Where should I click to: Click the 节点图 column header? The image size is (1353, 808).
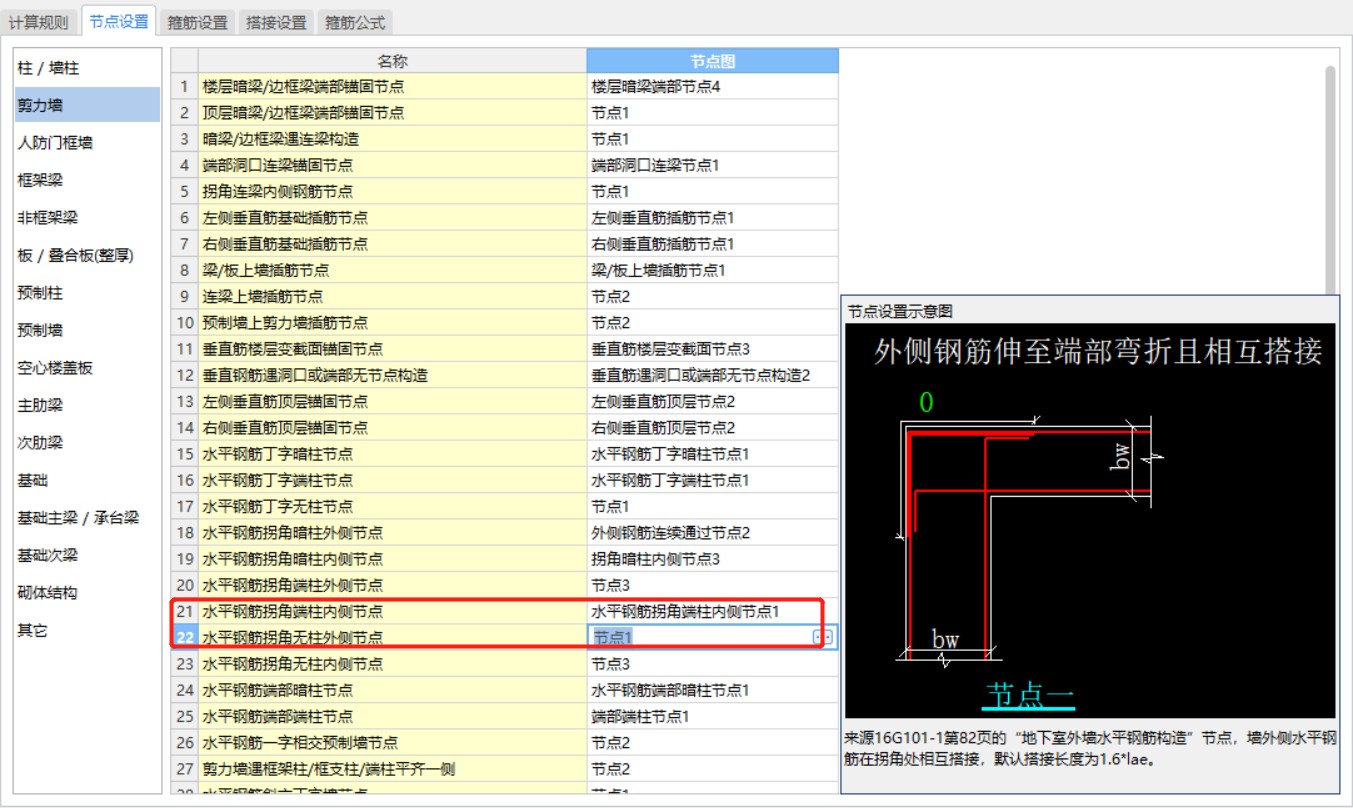click(713, 61)
